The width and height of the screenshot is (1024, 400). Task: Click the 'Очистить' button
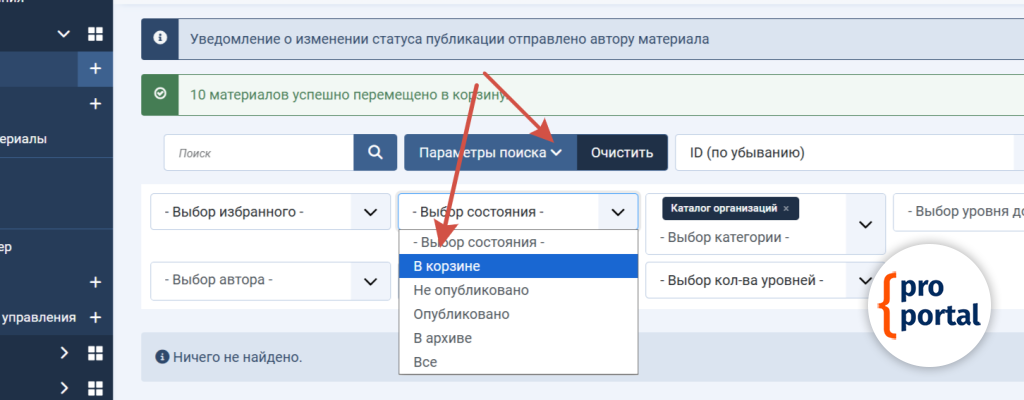pyautogui.click(x=622, y=153)
